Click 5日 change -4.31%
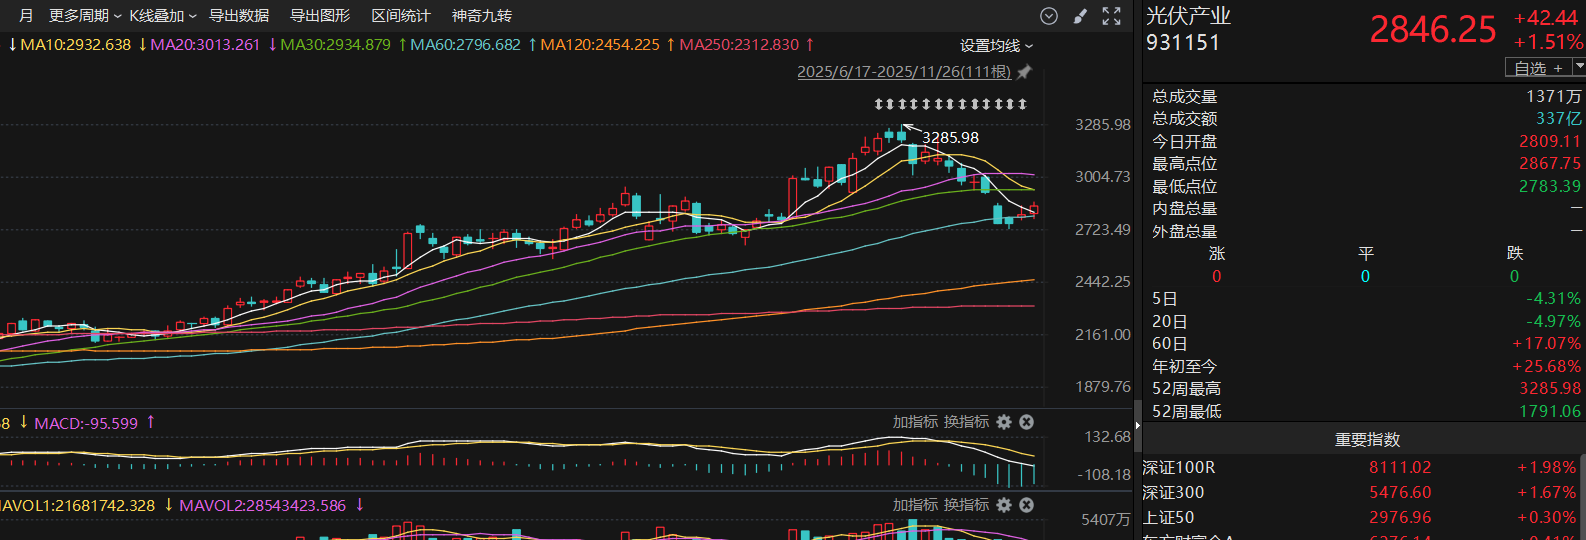The height and width of the screenshot is (540, 1586). (1553, 298)
